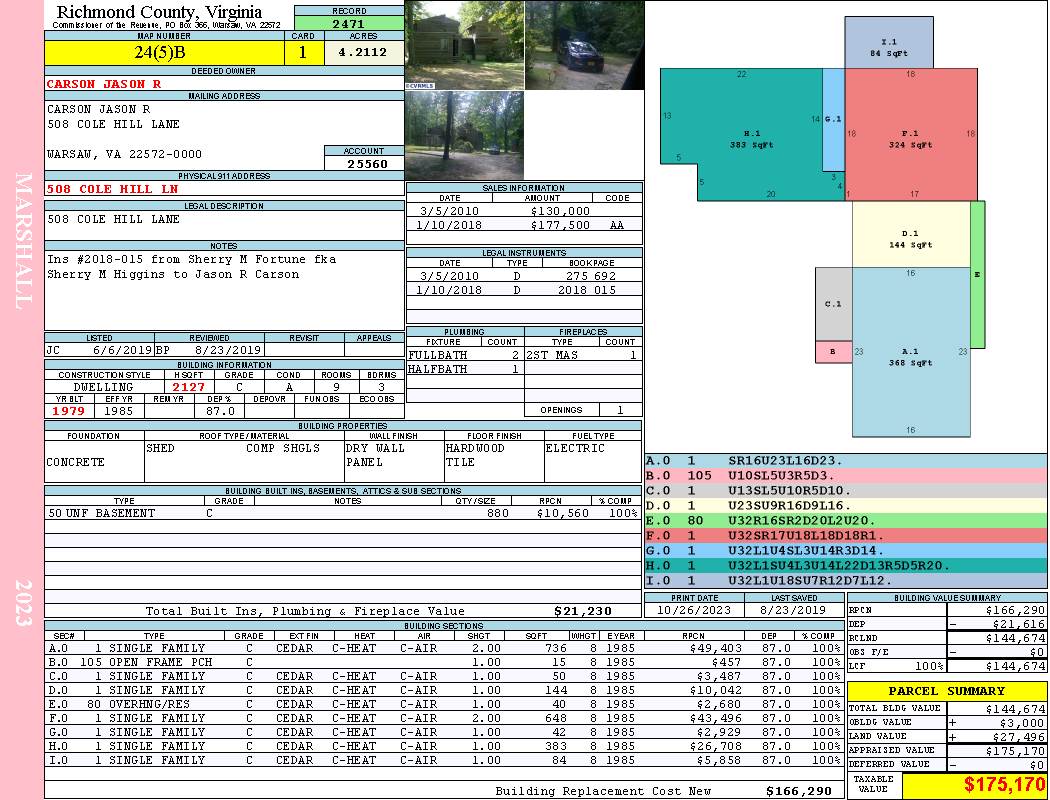Select building section E.0 OVERHNG/RES
The height and width of the screenshot is (800, 1050).
click(x=443, y=704)
